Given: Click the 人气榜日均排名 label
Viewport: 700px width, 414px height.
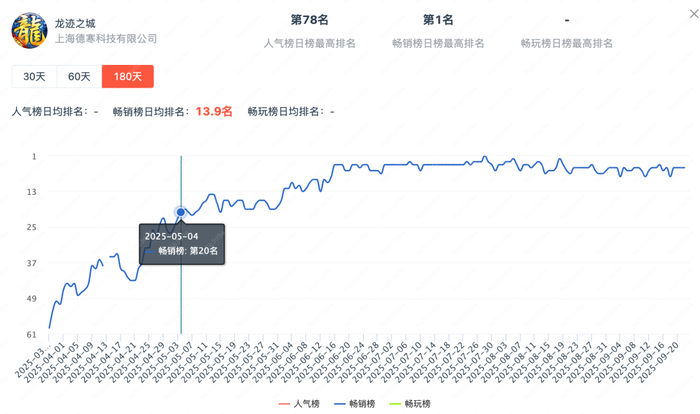Looking at the screenshot, I should tap(48, 112).
